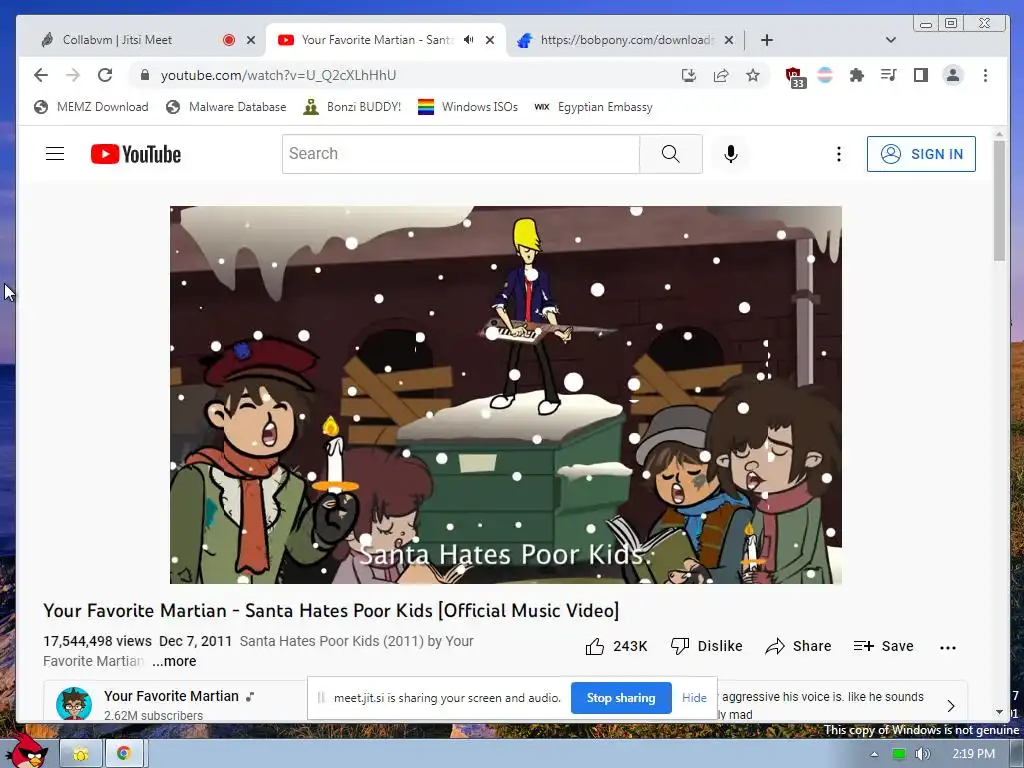Image resolution: width=1024 pixels, height=768 pixels.
Task: Expand the tab search chevron
Action: pos(891,40)
